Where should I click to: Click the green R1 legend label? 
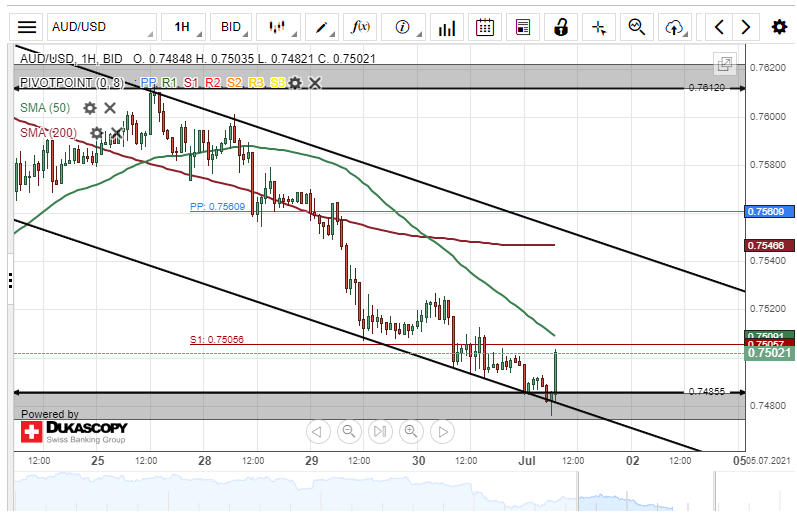pos(169,83)
